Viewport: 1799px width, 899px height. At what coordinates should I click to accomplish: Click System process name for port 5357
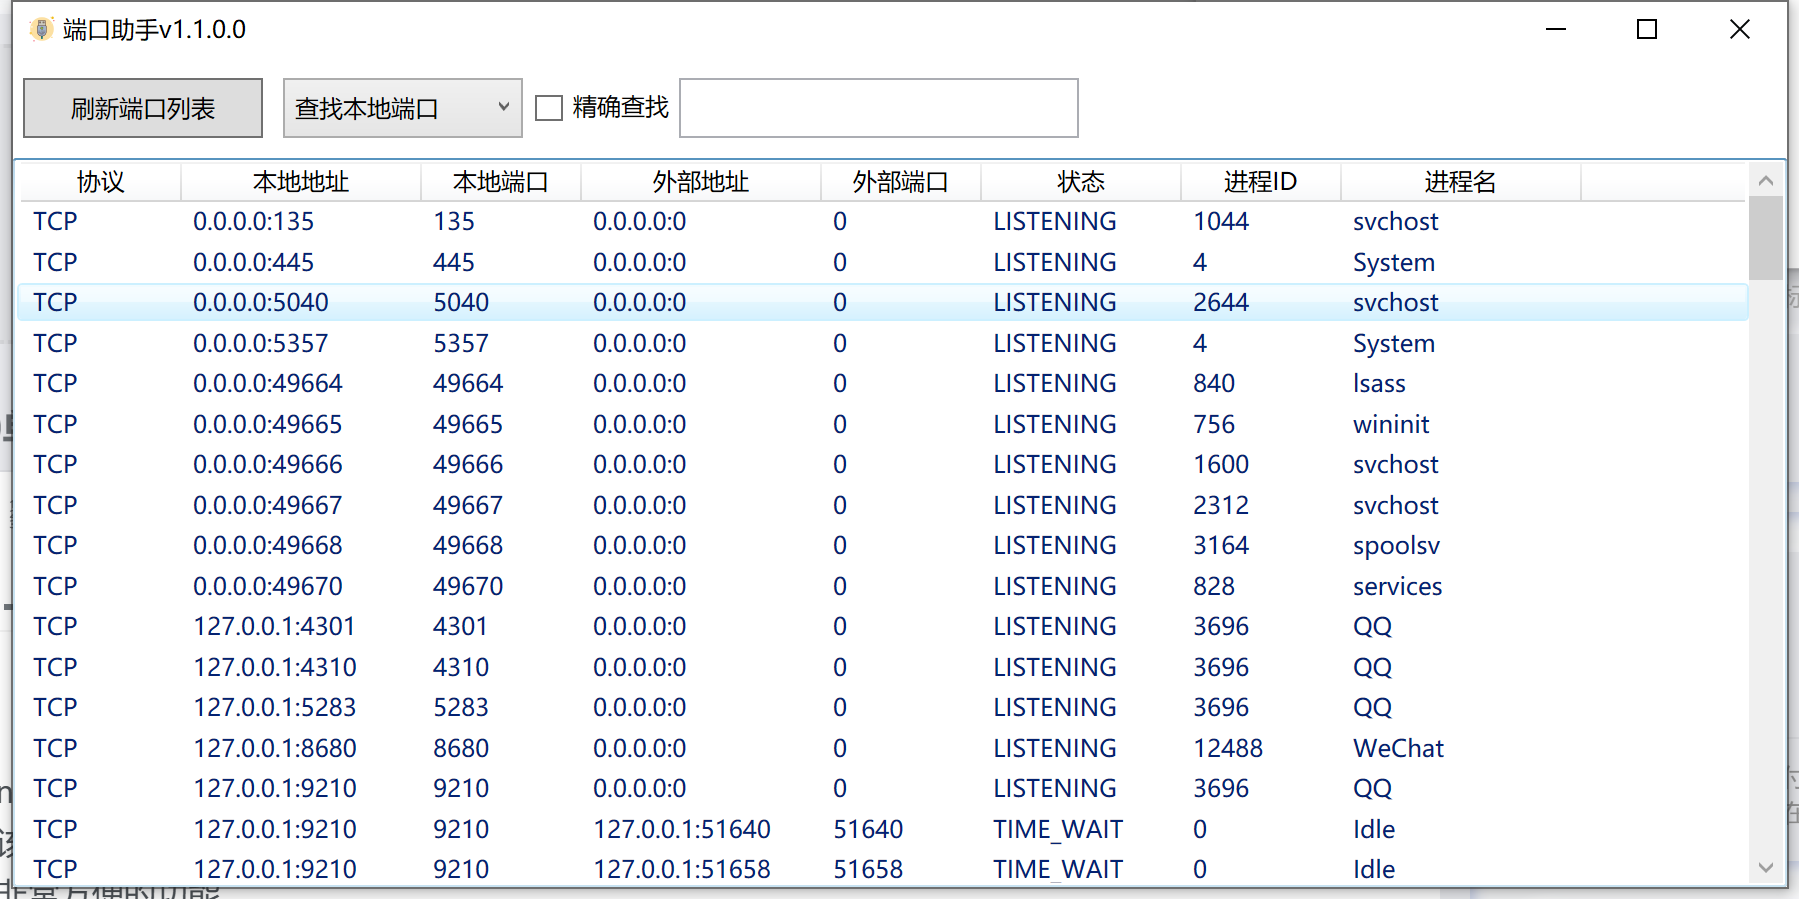[x=1394, y=343]
